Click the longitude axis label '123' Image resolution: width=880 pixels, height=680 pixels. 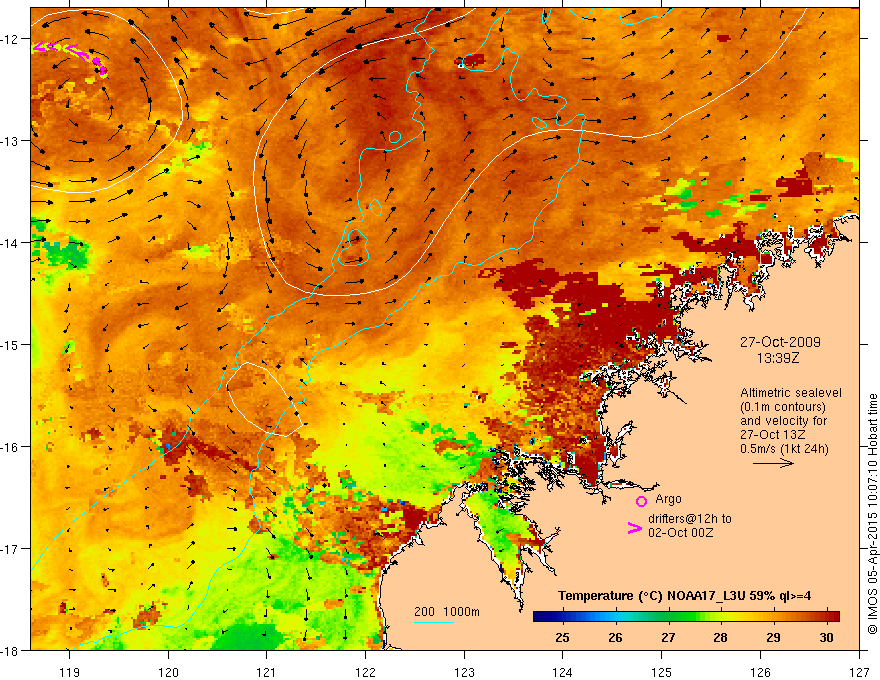464,672
